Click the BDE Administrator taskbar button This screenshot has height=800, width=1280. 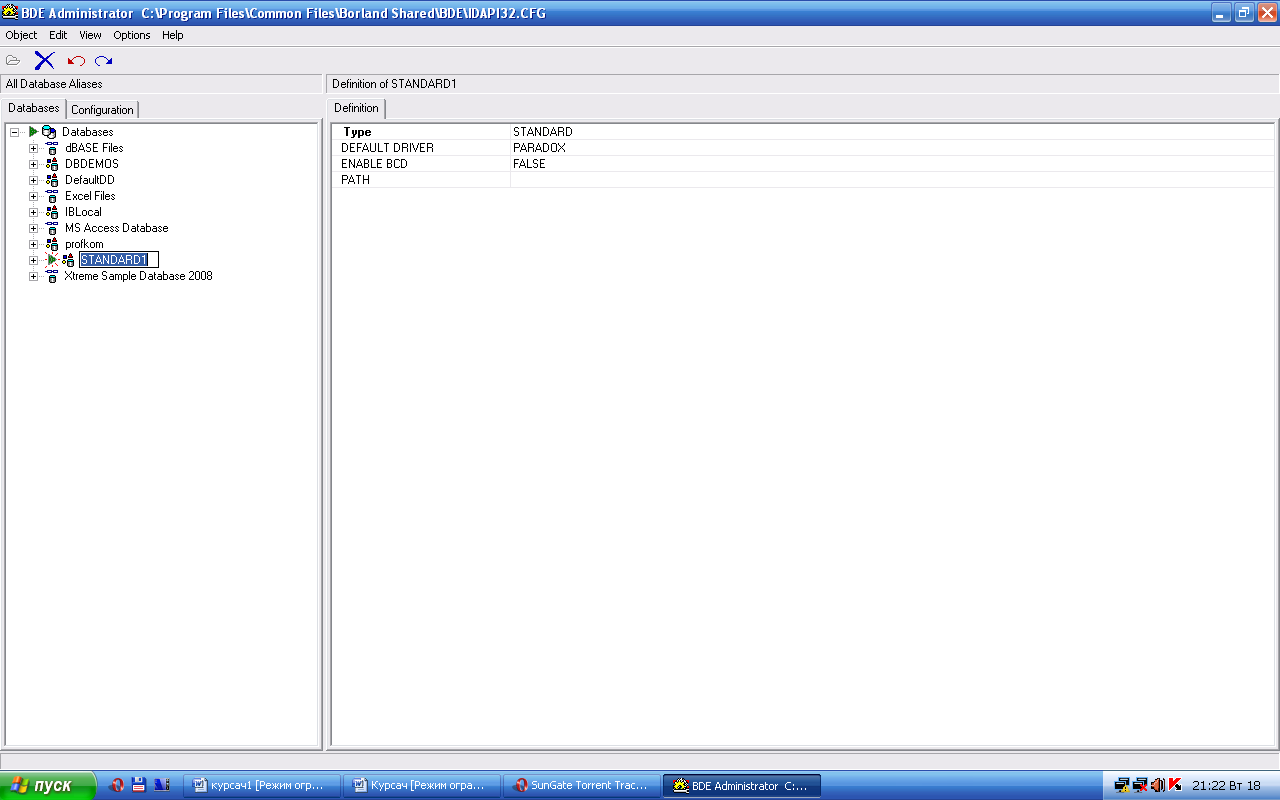point(741,785)
